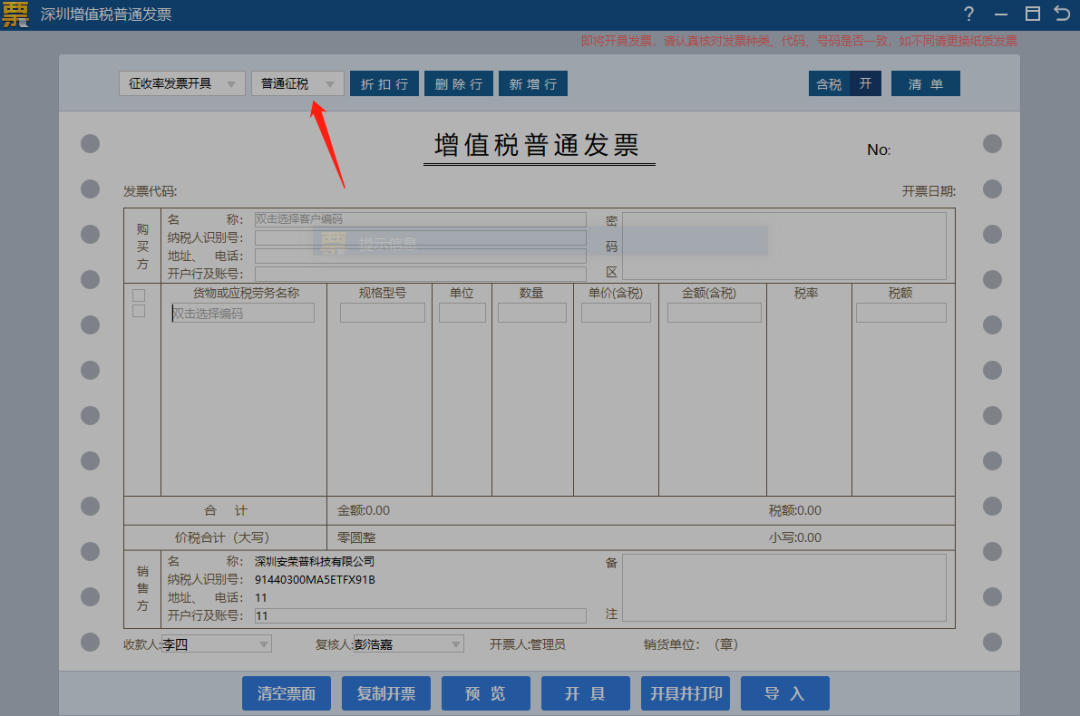The image size is (1080, 716).
Task: Click the 新增行 add row button
Action: tap(533, 84)
